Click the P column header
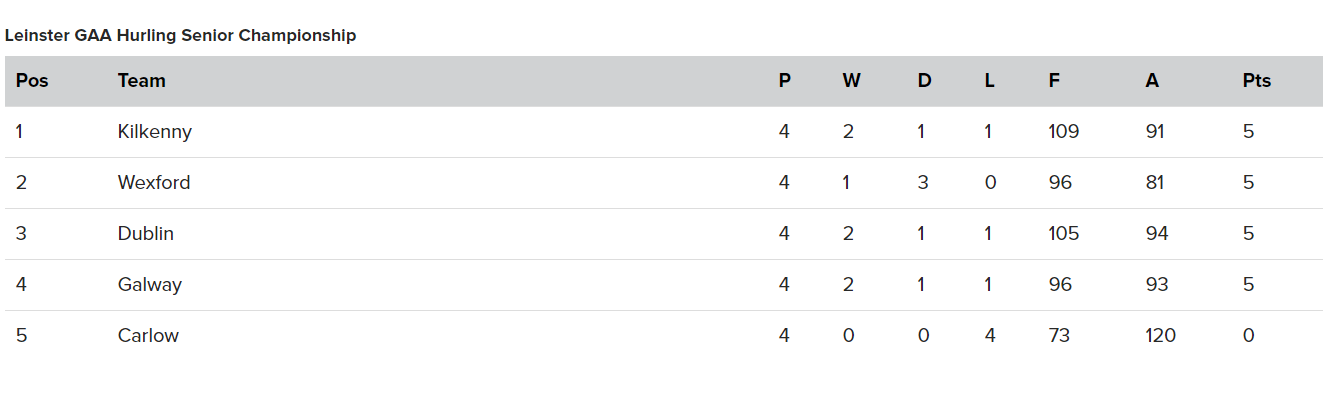Screen dimensions: 1323x400 click(784, 81)
